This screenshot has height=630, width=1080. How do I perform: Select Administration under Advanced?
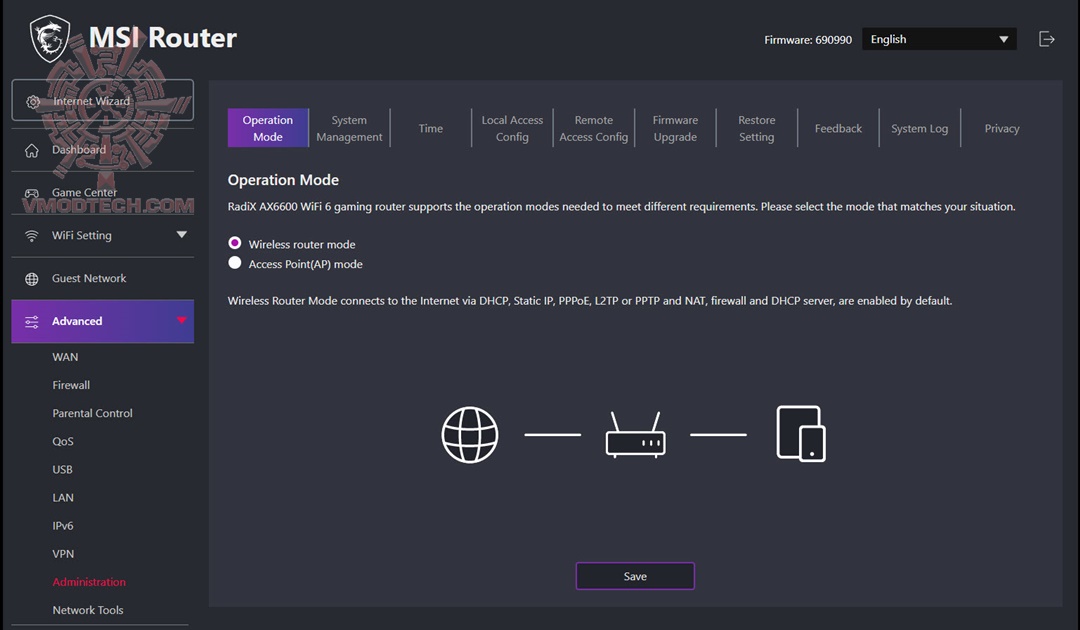89,582
